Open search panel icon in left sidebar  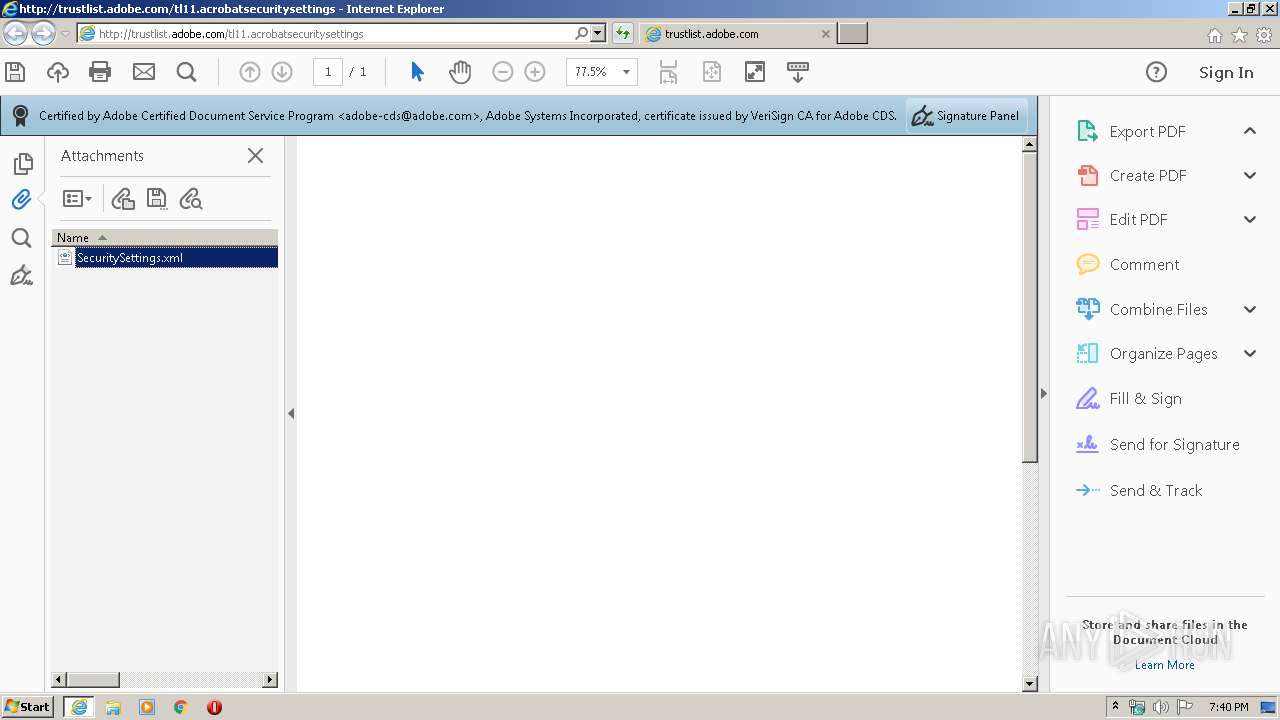pyautogui.click(x=21, y=238)
